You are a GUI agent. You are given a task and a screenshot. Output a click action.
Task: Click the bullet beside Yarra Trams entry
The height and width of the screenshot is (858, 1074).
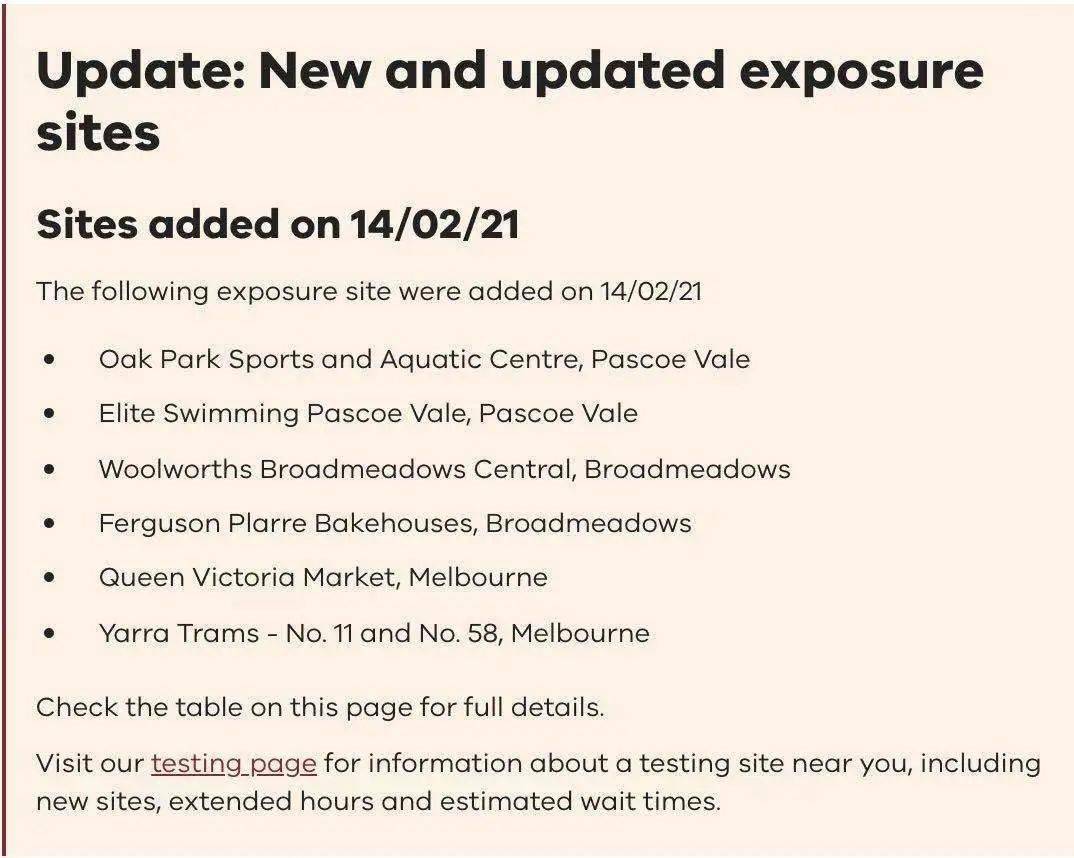49,633
